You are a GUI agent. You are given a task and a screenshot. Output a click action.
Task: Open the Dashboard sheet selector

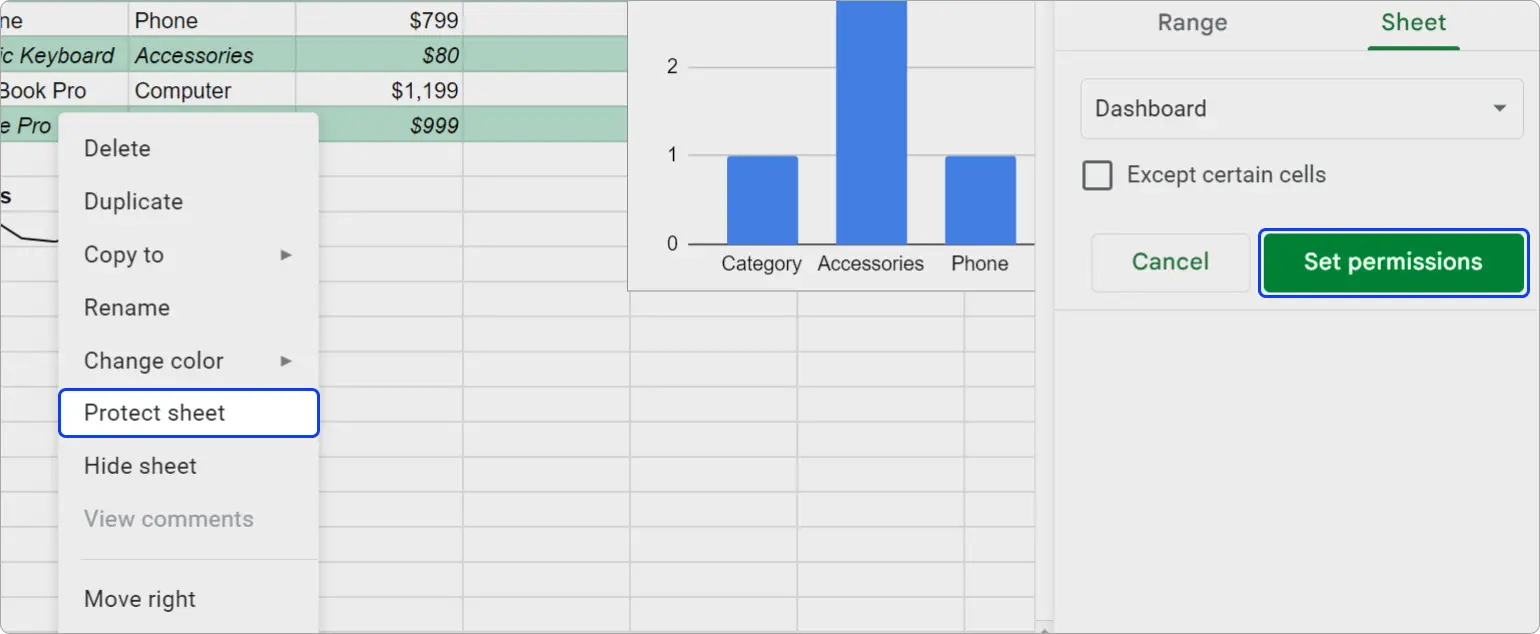point(1300,108)
